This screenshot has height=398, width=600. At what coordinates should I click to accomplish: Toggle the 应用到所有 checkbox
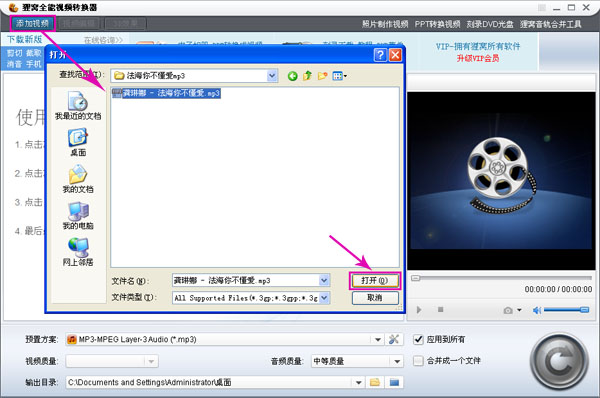418,339
